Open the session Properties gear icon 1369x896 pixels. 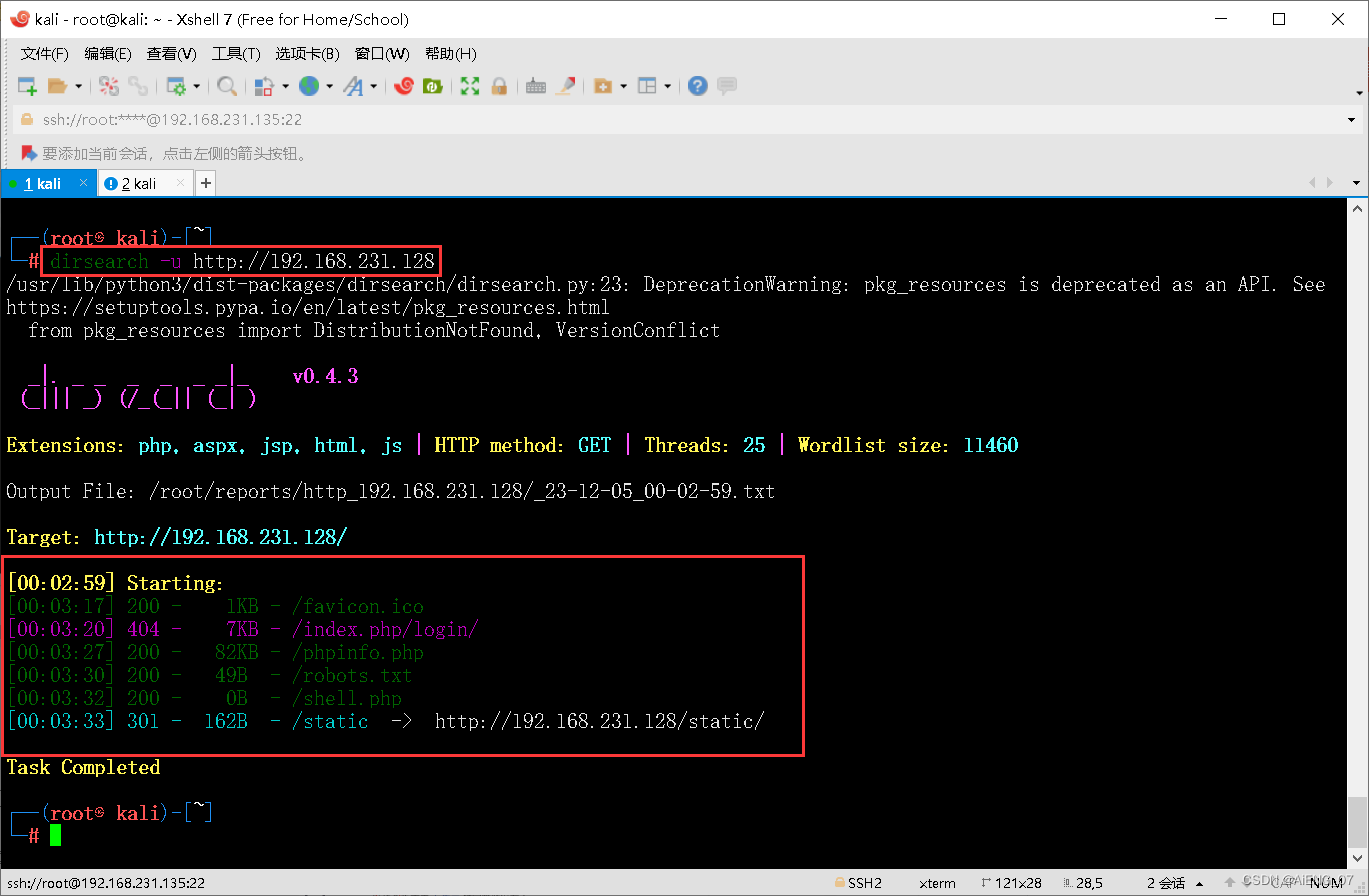click(x=177, y=86)
